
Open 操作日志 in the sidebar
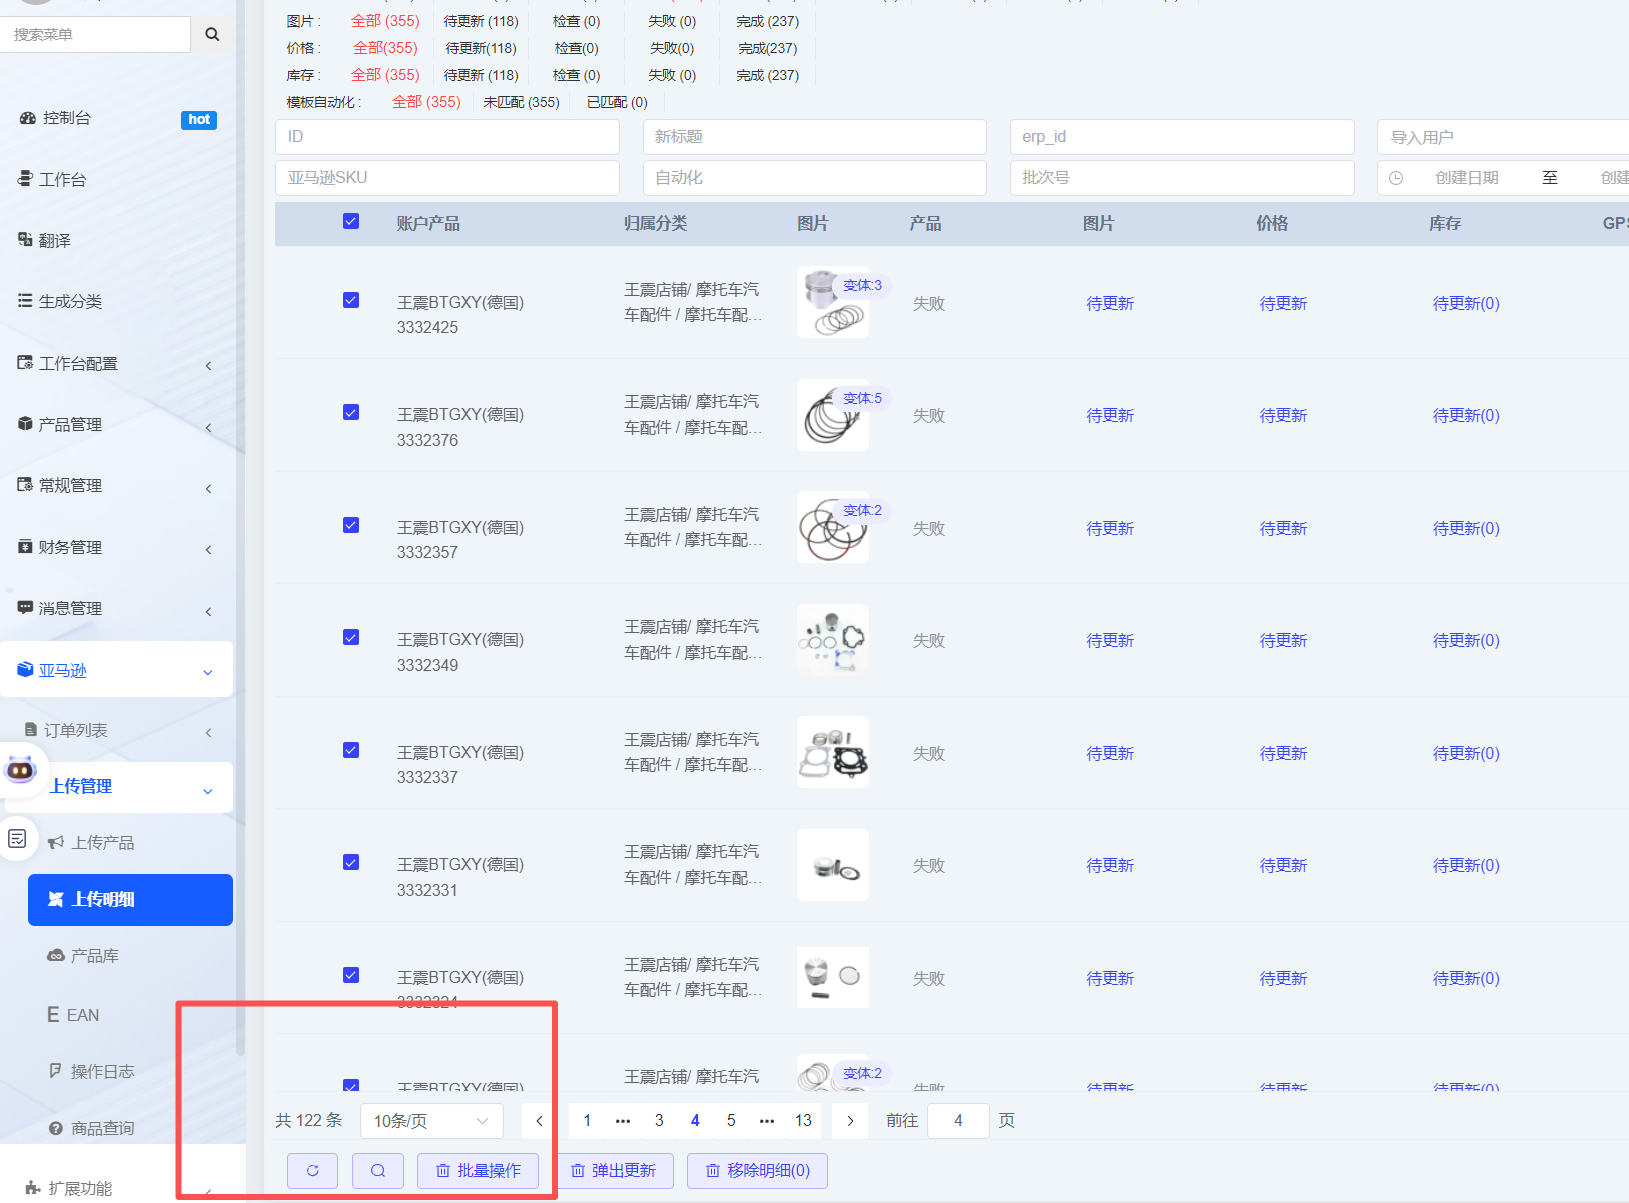click(x=102, y=1071)
